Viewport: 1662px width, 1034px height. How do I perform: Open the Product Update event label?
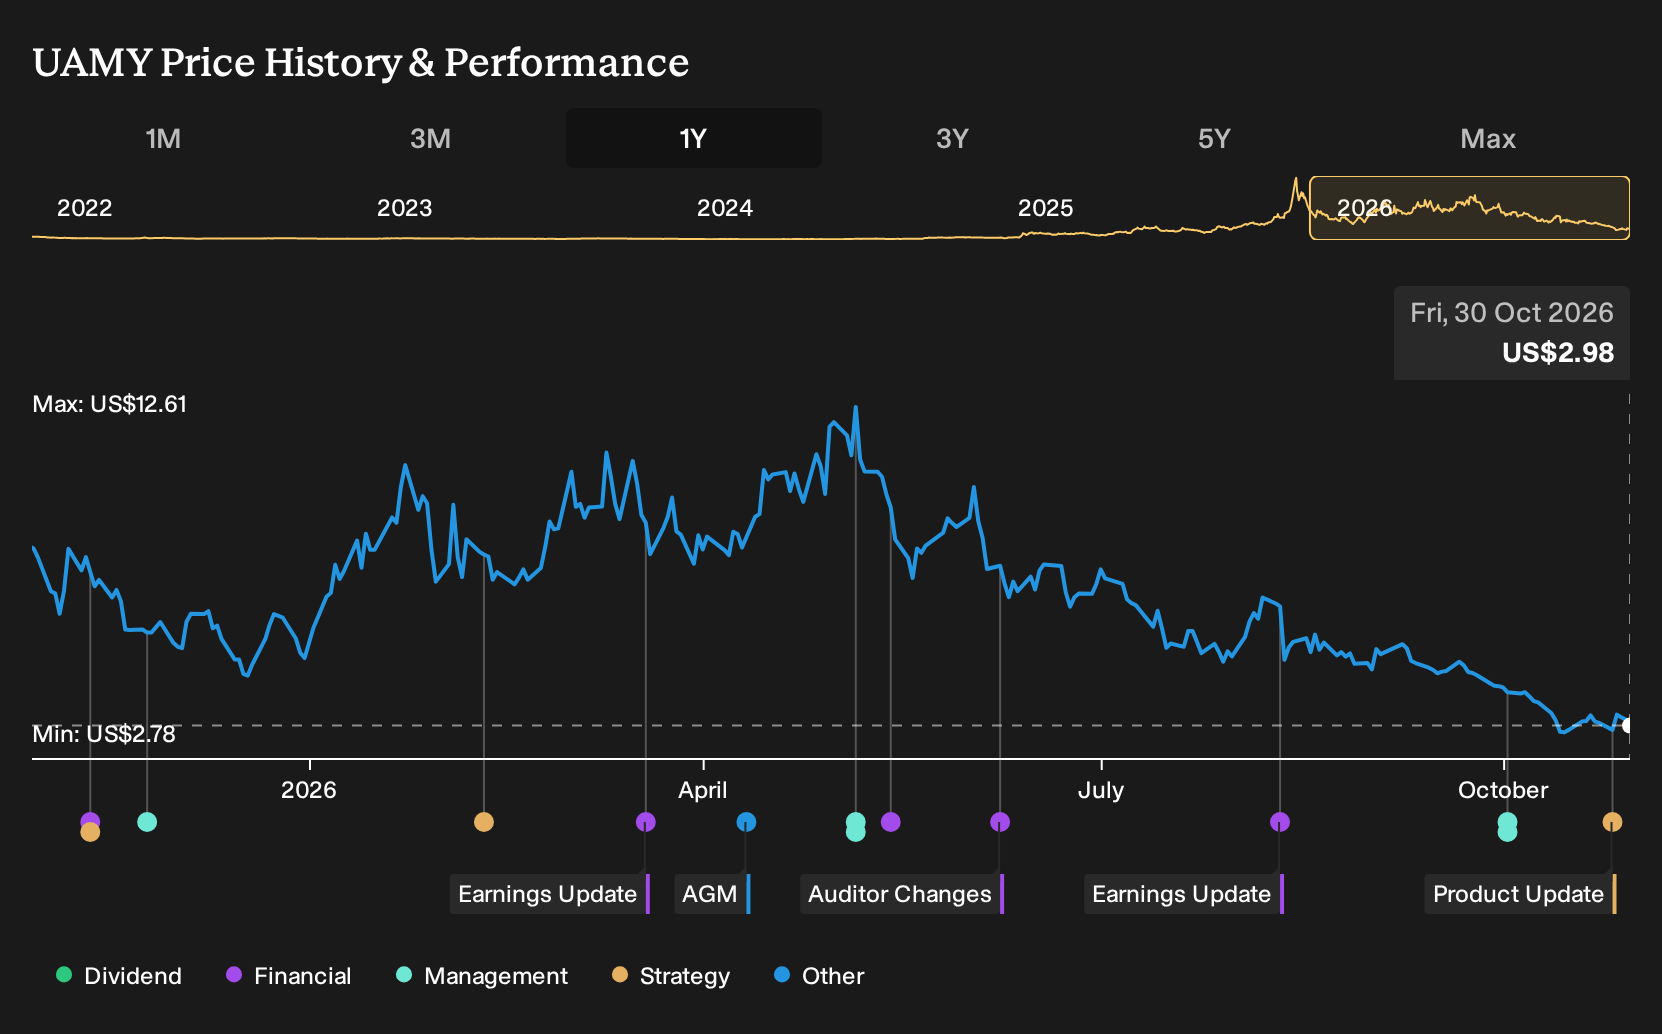(x=1520, y=894)
